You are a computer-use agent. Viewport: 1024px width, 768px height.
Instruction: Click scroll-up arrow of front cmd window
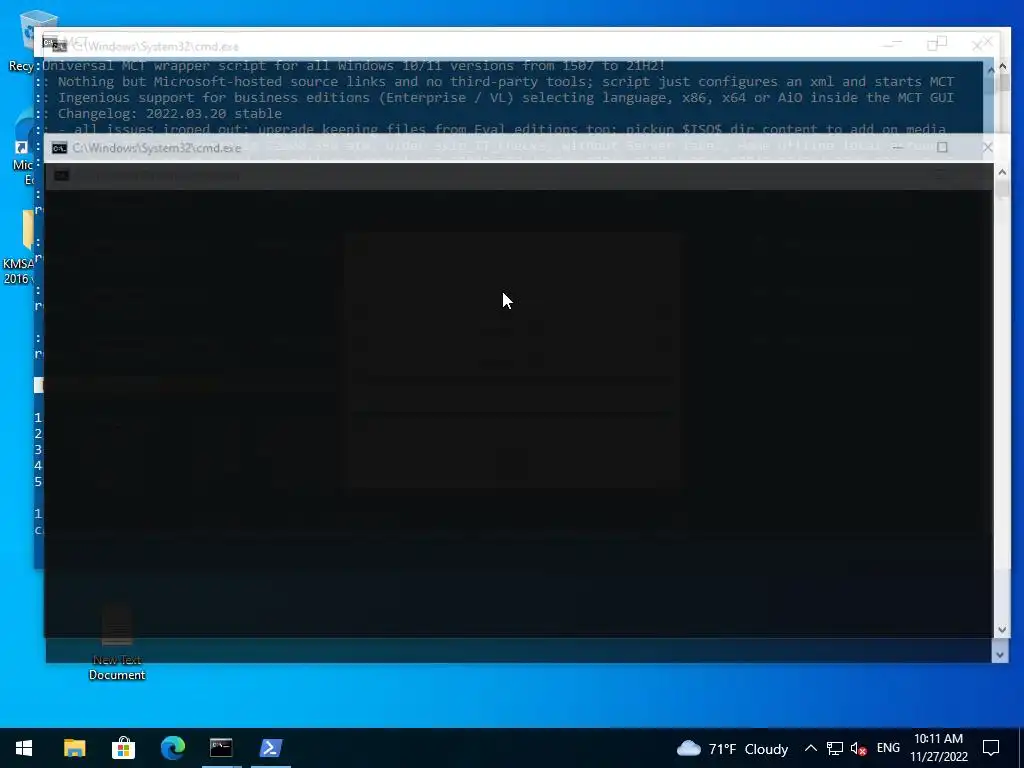point(1002,172)
